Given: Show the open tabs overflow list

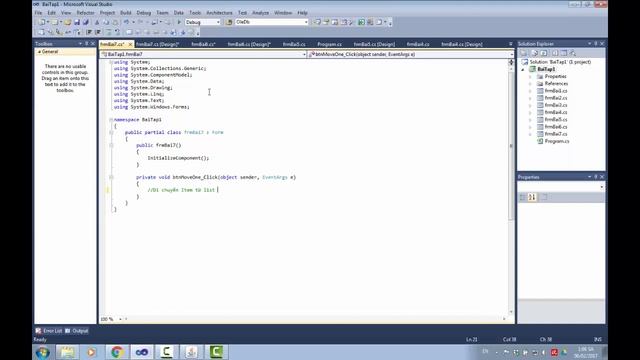Looking at the screenshot, I should [x=511, y=44].
